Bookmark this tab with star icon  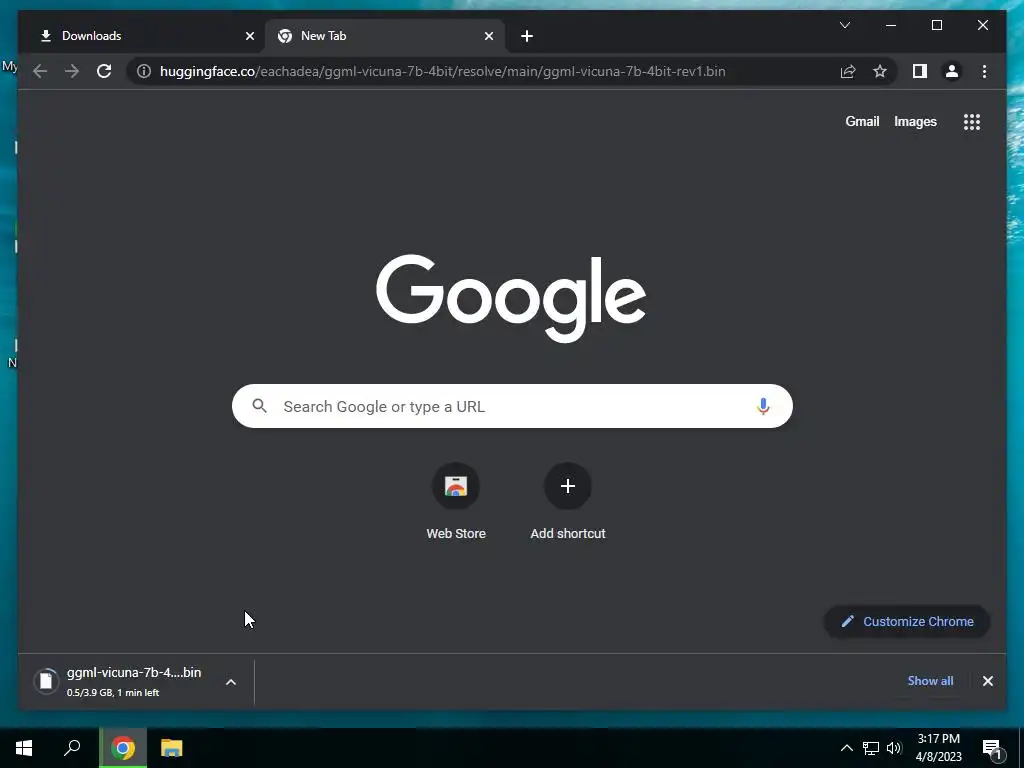(880, 71)
